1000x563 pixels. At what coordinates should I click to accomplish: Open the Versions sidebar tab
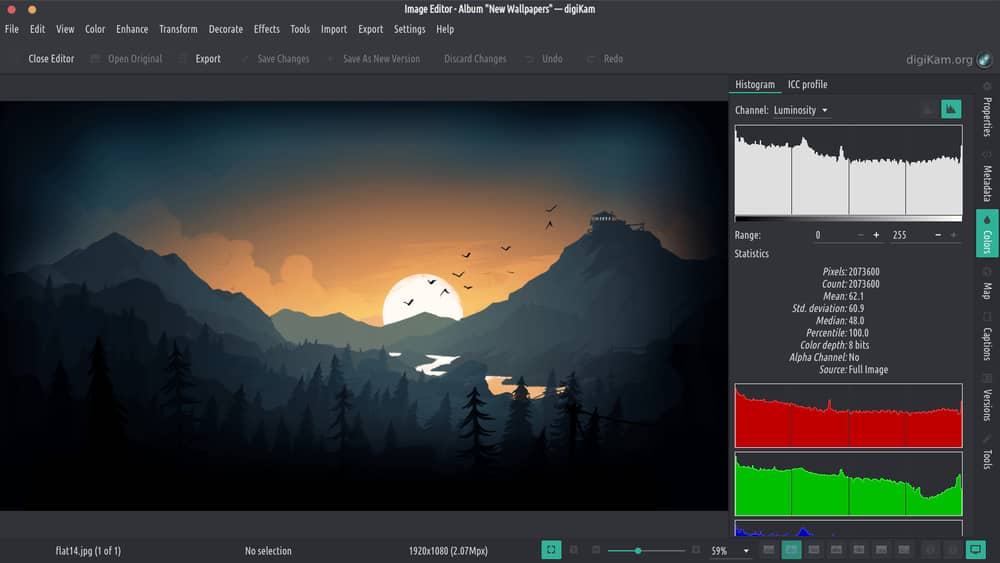(987, 398)
